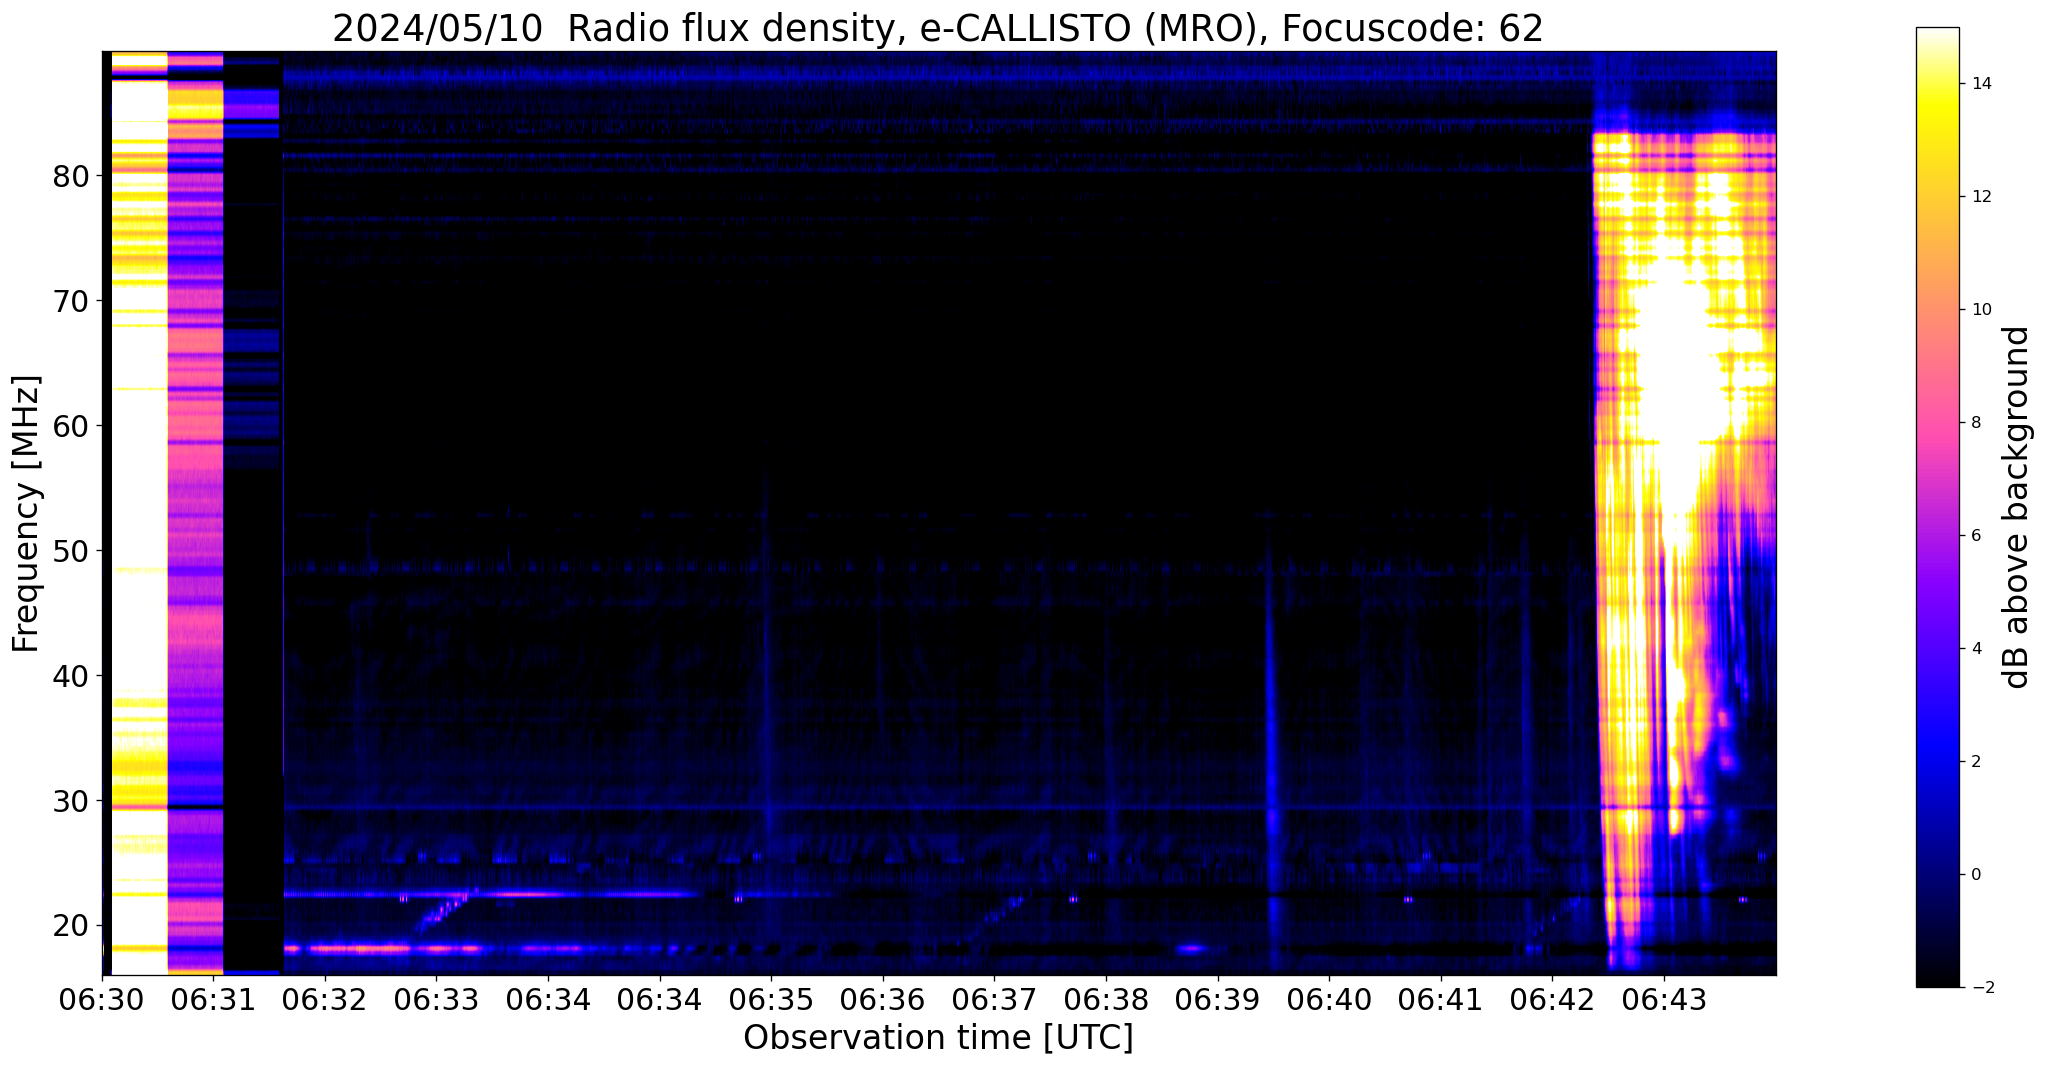The height and width of the screenshot is (1067, 2047).
Task: Click the colorbar tick labeled 8
Action: 1975,423
